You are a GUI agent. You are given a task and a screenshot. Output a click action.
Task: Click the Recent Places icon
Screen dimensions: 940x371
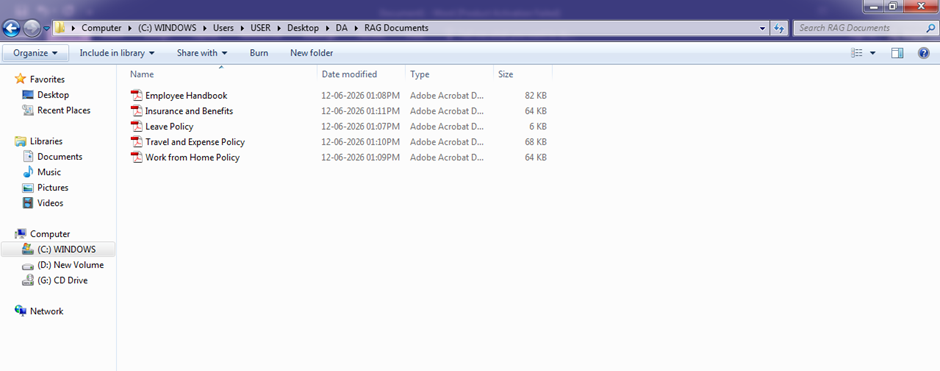tap(28, 110)
